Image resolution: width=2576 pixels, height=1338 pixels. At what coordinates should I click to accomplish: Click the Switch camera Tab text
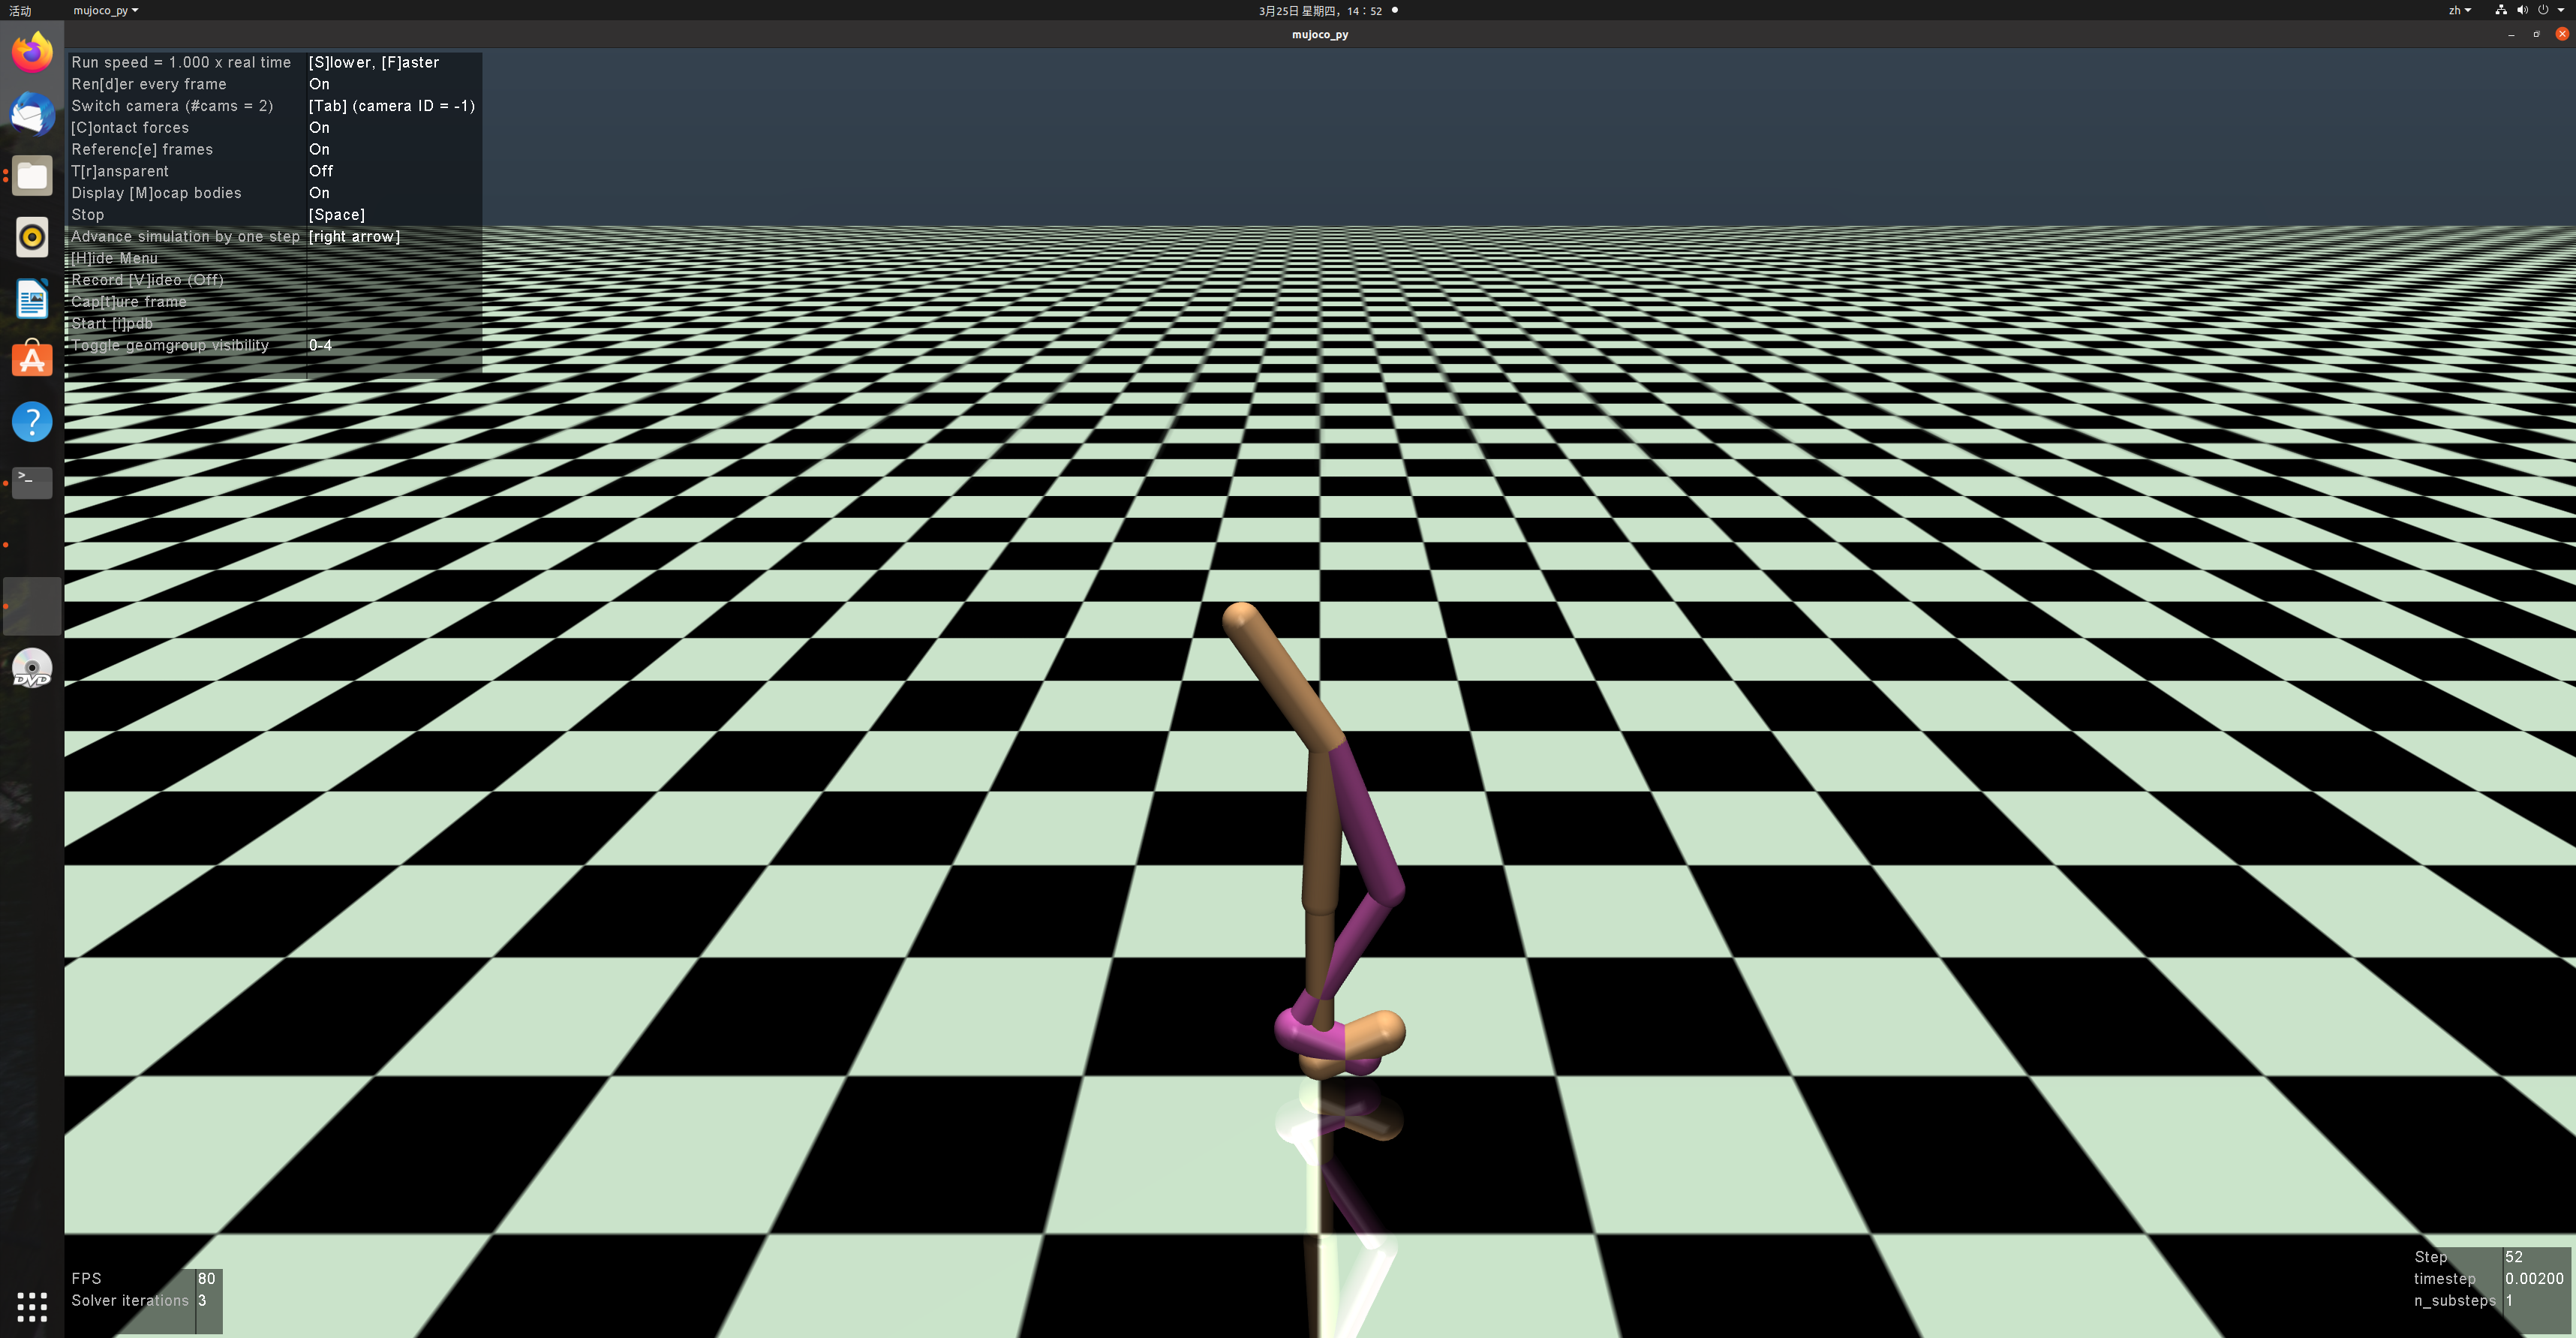pos(392,106)
